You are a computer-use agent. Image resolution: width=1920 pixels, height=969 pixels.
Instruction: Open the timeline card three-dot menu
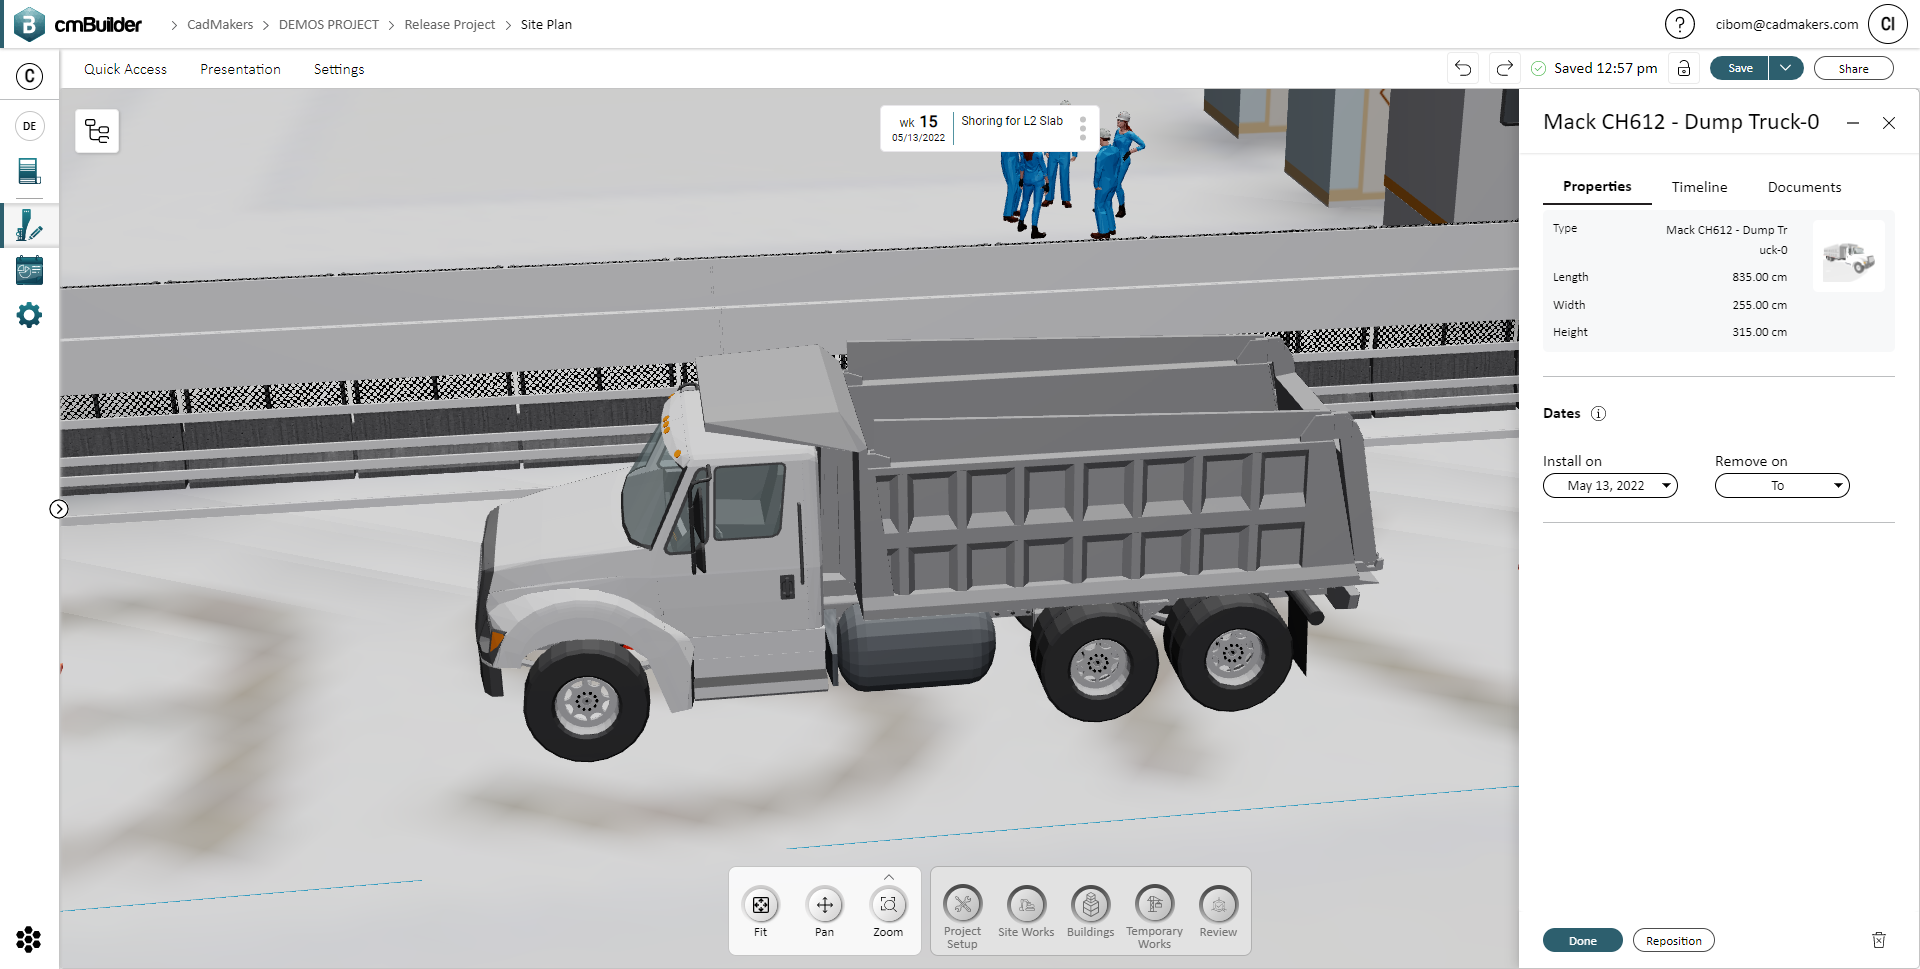point(1083,128)
